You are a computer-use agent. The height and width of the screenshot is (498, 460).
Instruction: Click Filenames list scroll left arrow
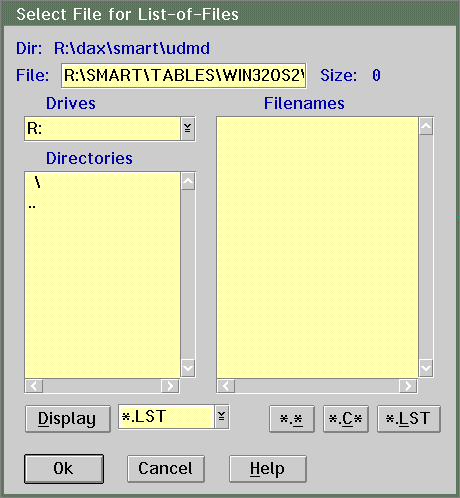pyautogui.click(x=226, y=386)
